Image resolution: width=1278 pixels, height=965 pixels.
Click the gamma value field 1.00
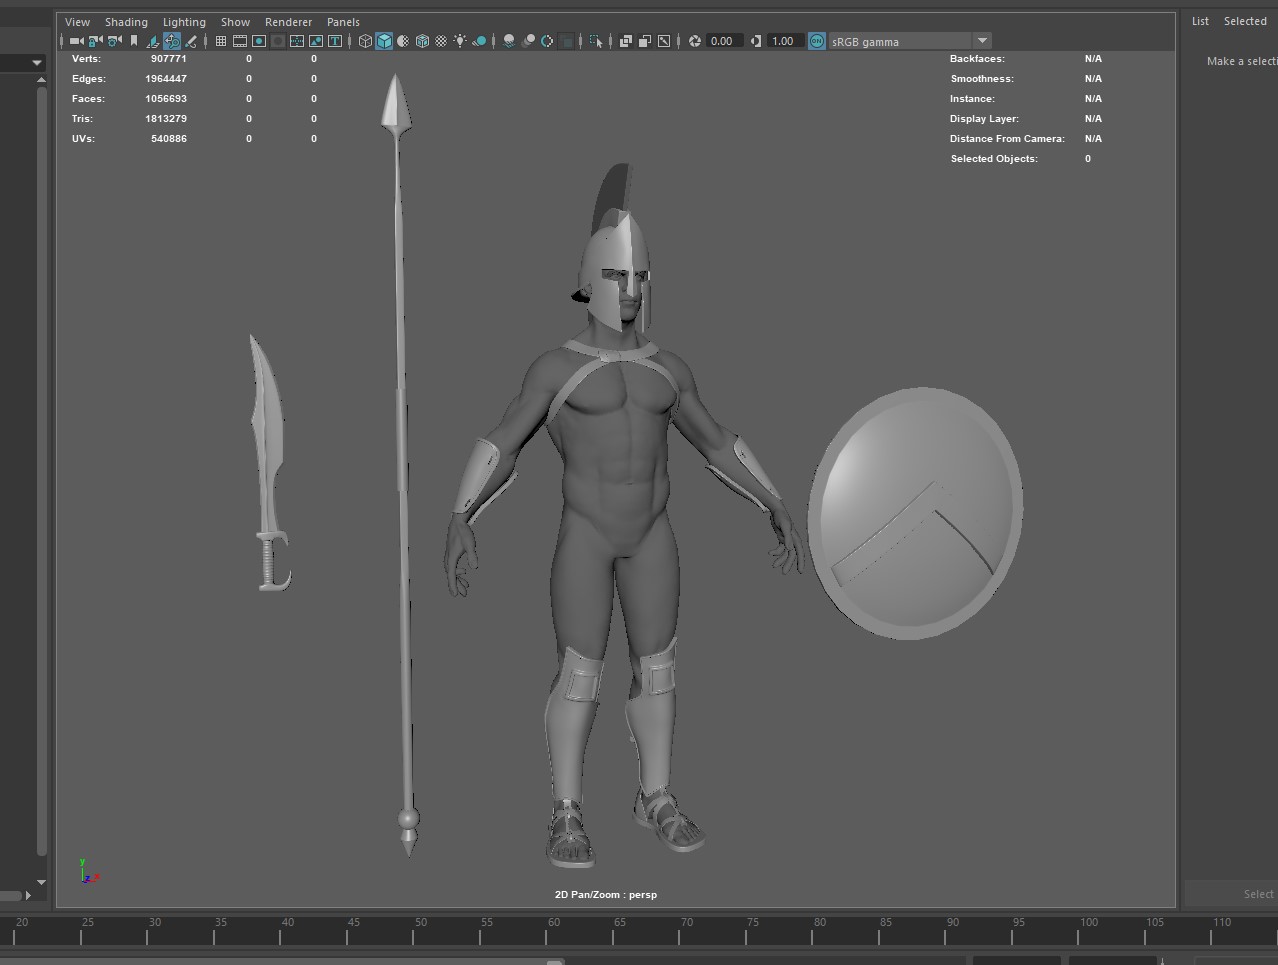(783, 41)
